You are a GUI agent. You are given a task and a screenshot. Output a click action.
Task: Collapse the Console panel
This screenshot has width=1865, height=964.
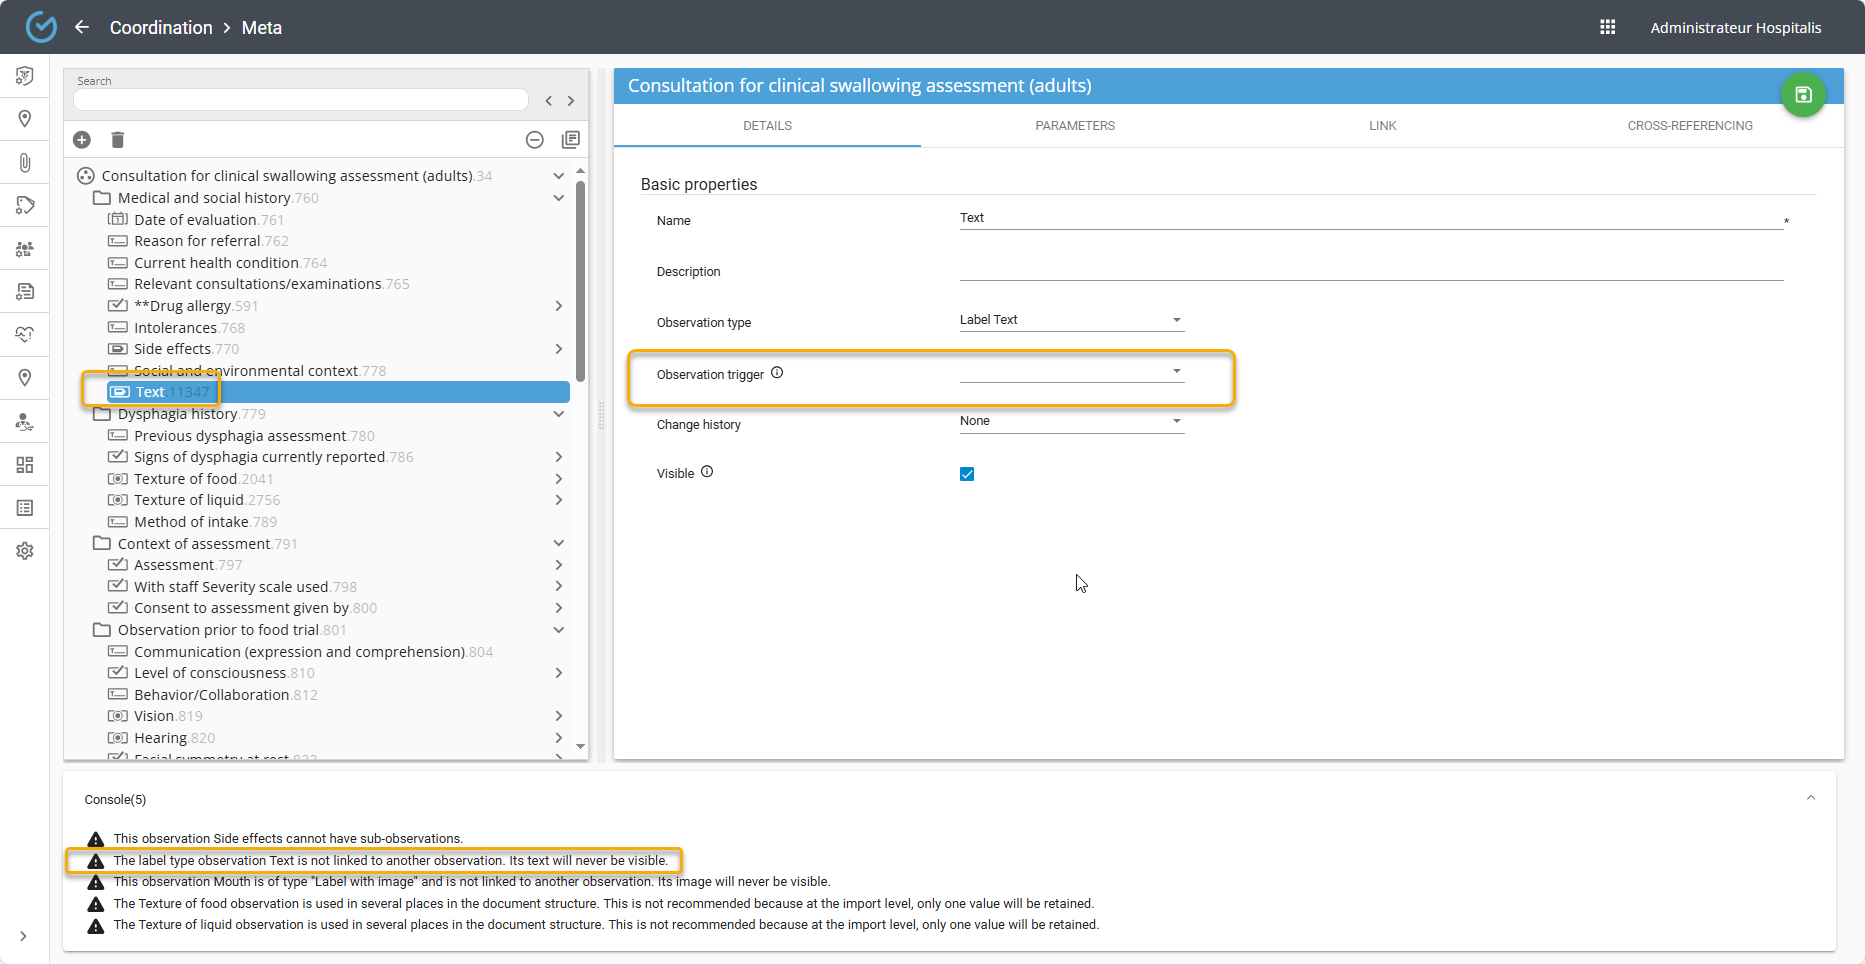(1810, 798)
